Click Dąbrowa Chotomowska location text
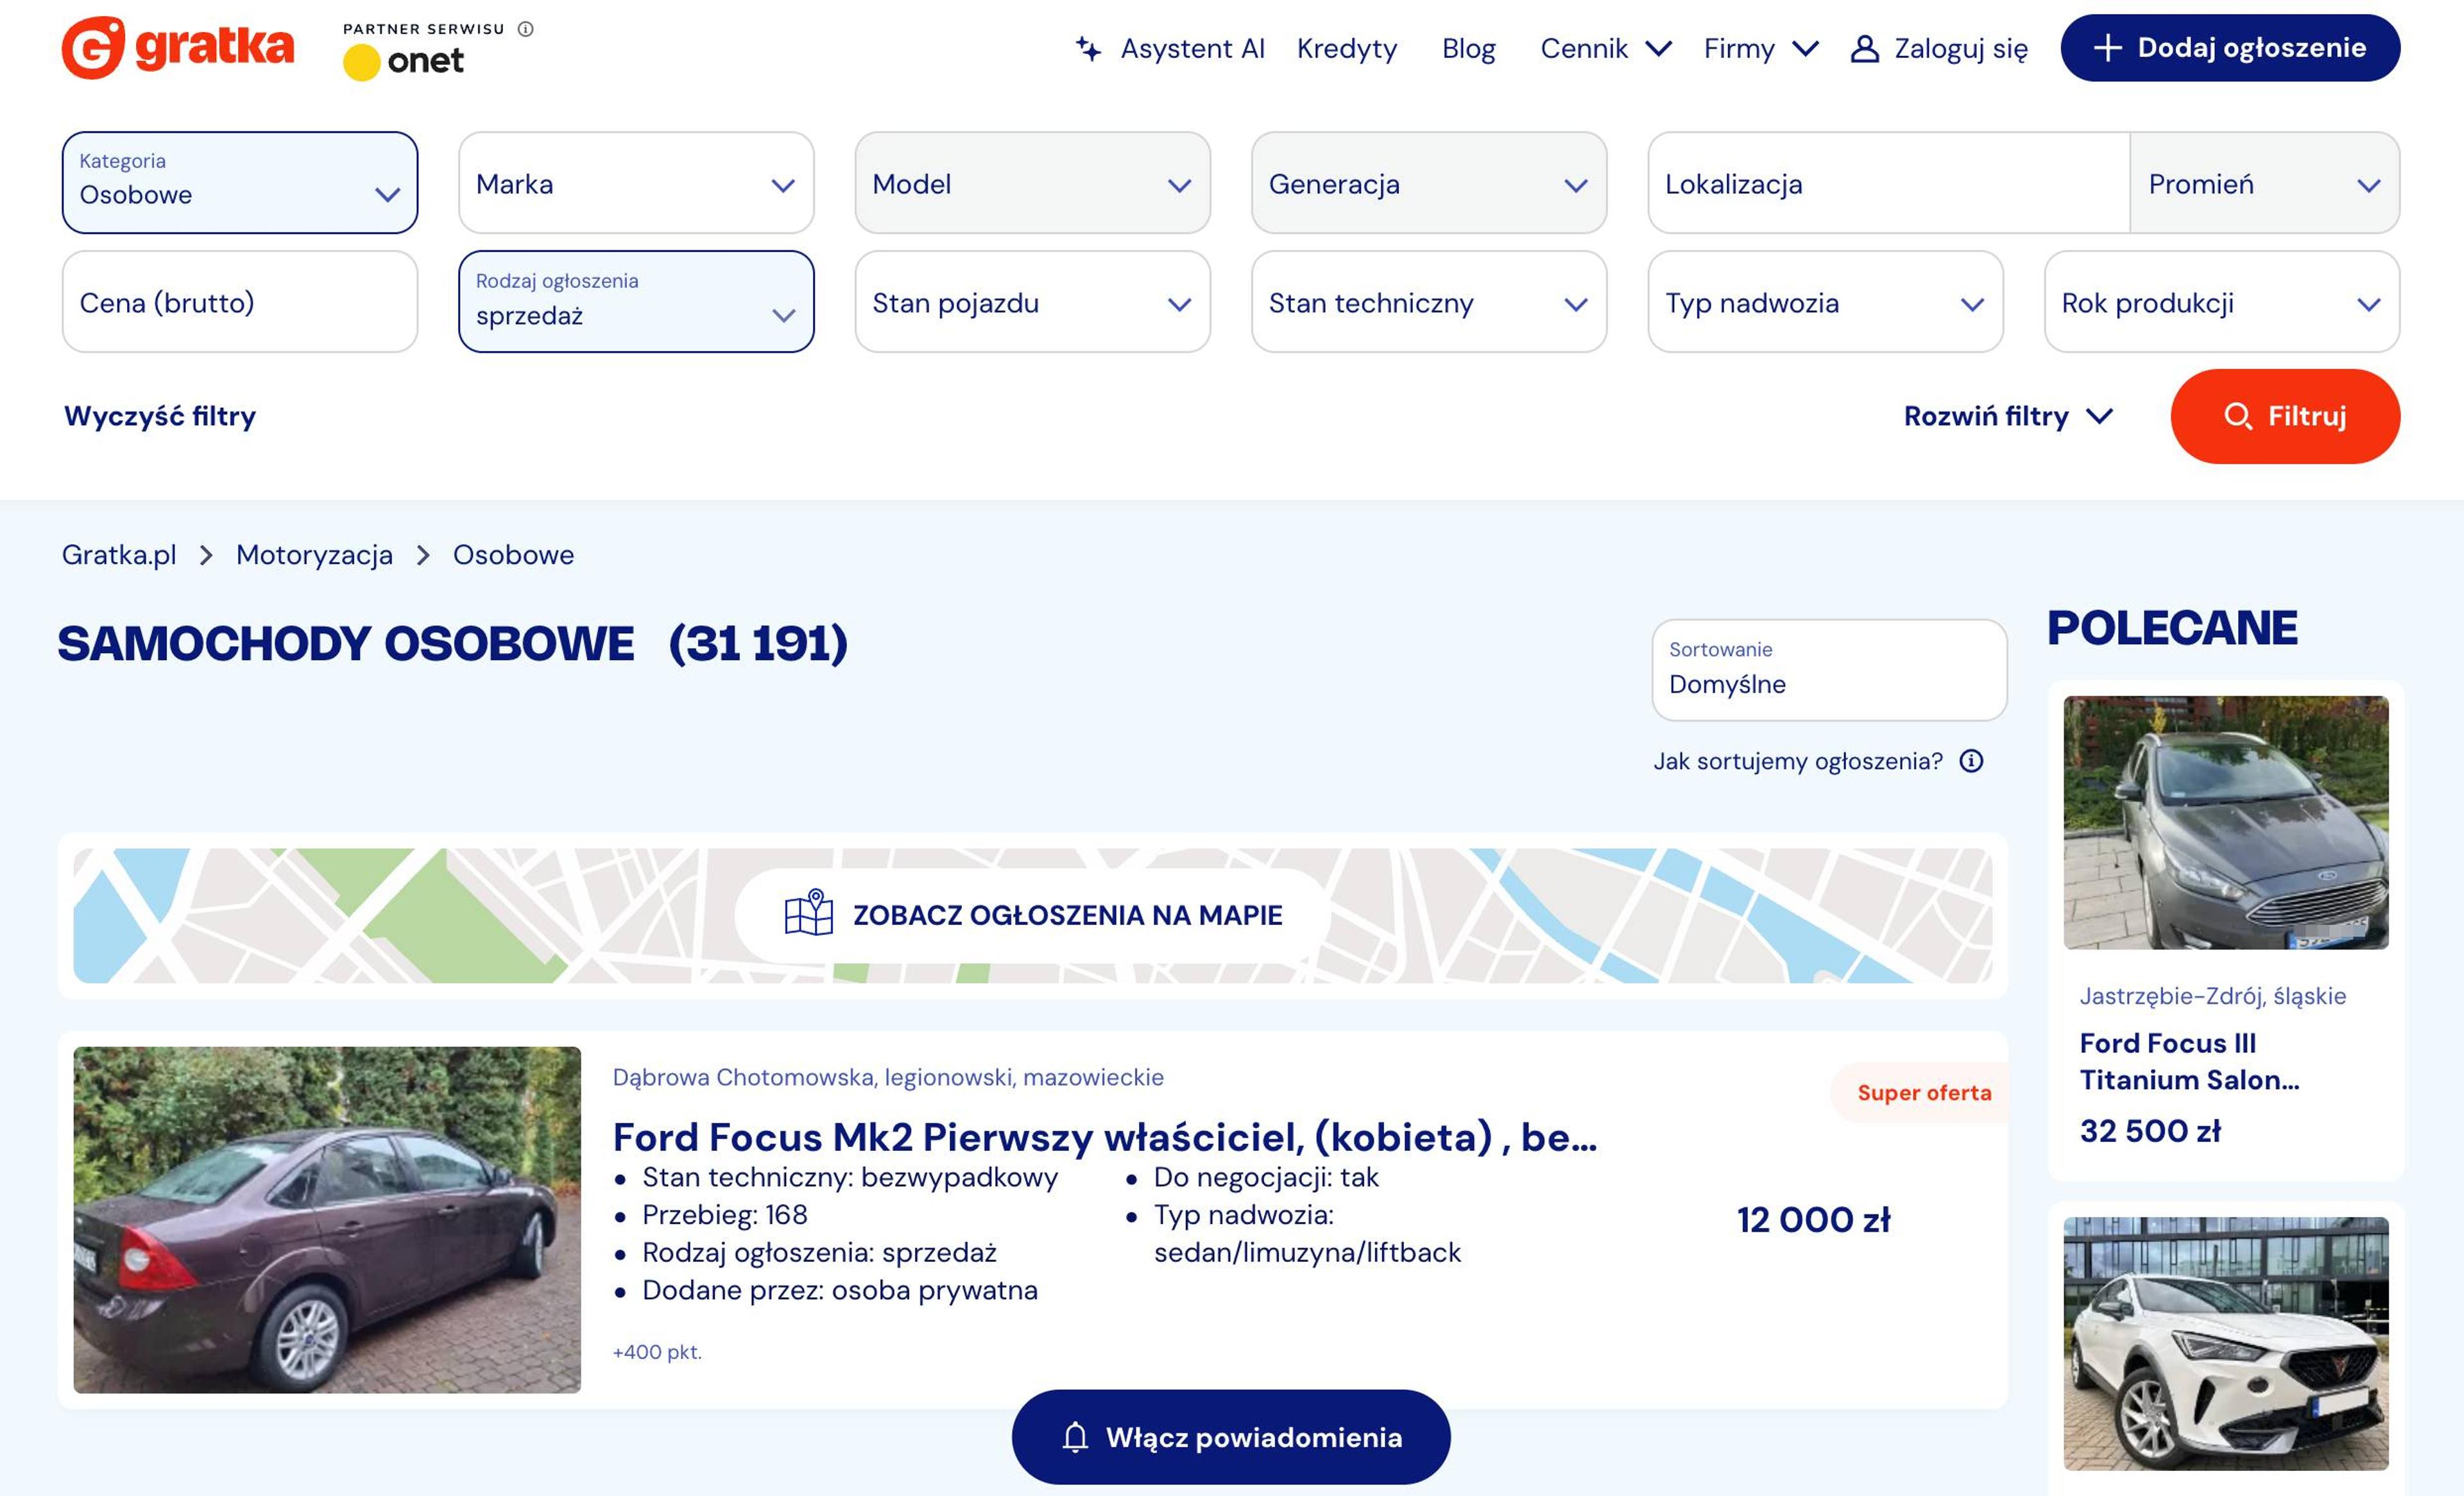This screenshot has height=1496, width=2464. pos(888,1077)
